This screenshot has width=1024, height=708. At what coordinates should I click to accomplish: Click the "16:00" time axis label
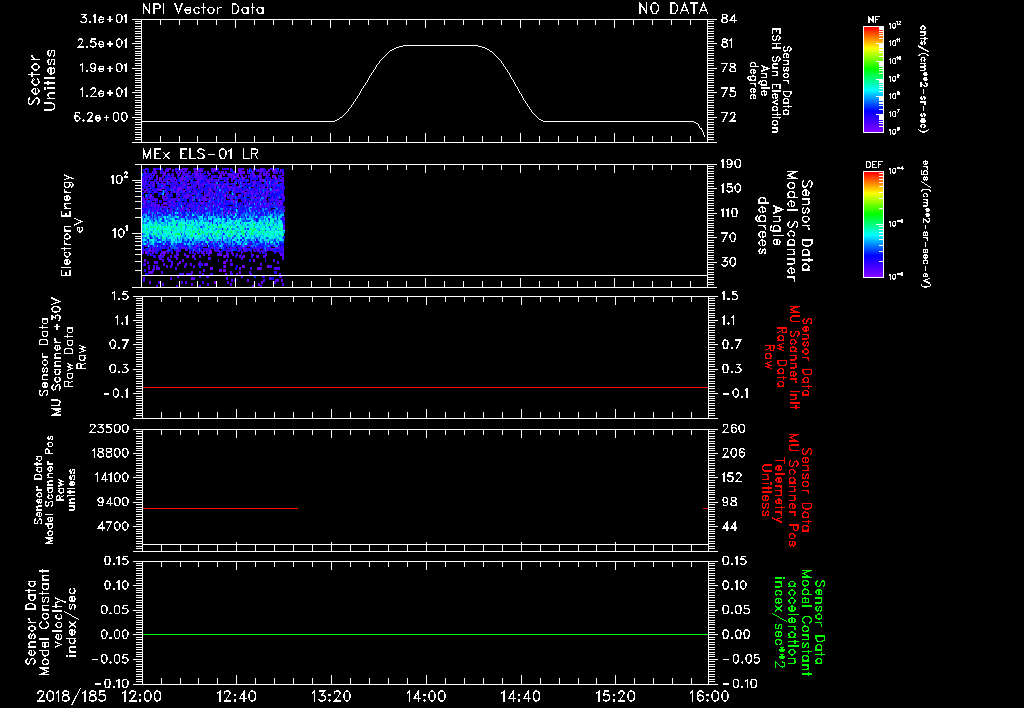tap(709, 696)
